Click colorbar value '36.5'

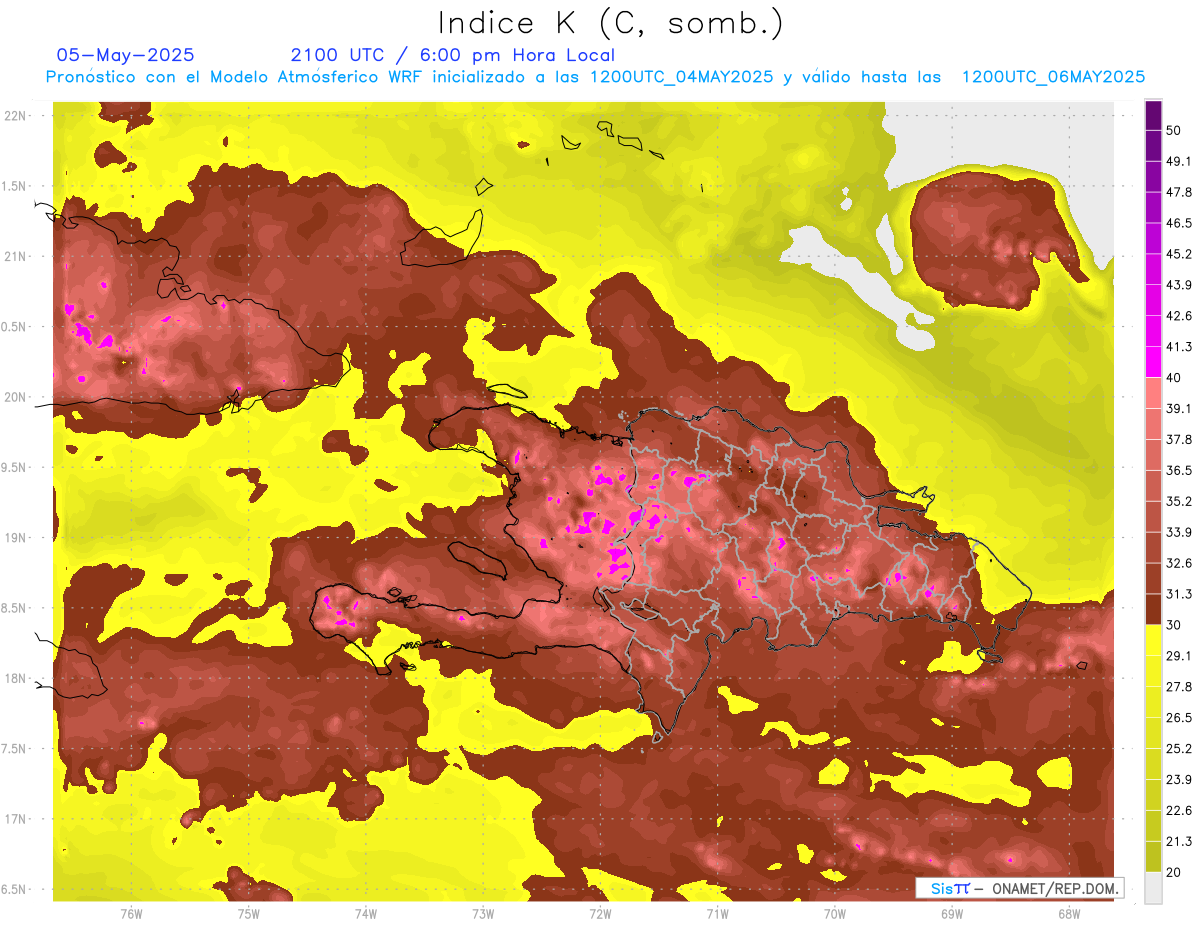pos(1179,470)
